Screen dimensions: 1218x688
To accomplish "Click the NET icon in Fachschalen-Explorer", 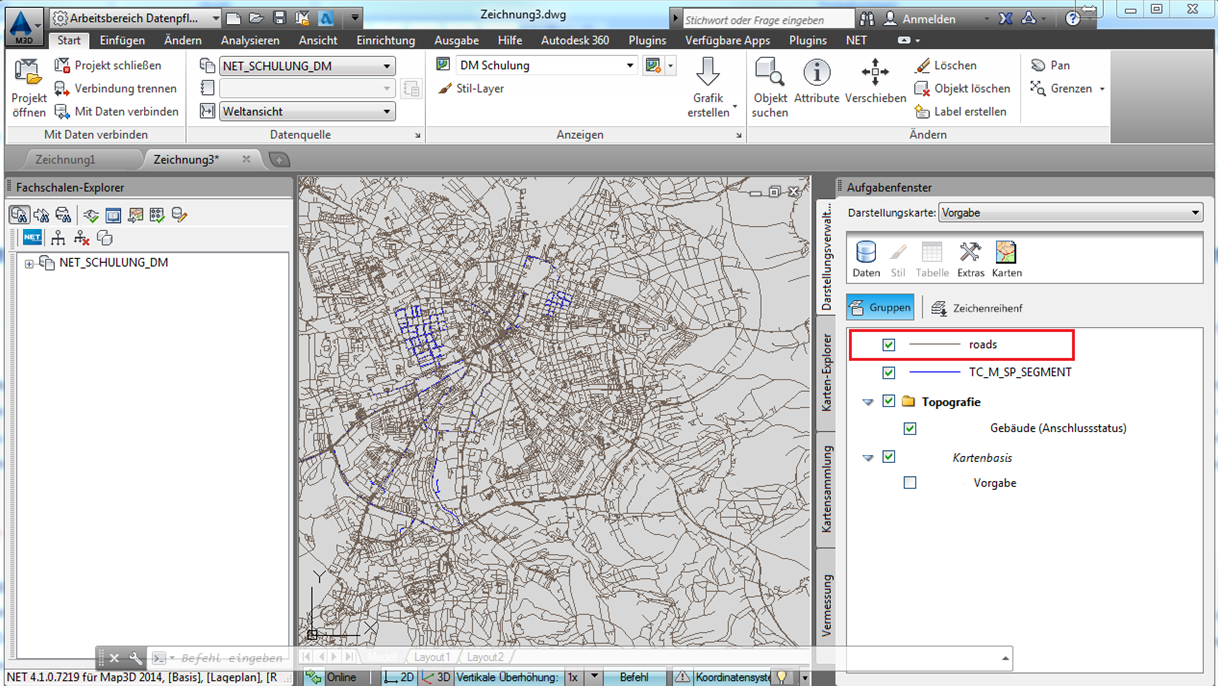I will point(32,238).
